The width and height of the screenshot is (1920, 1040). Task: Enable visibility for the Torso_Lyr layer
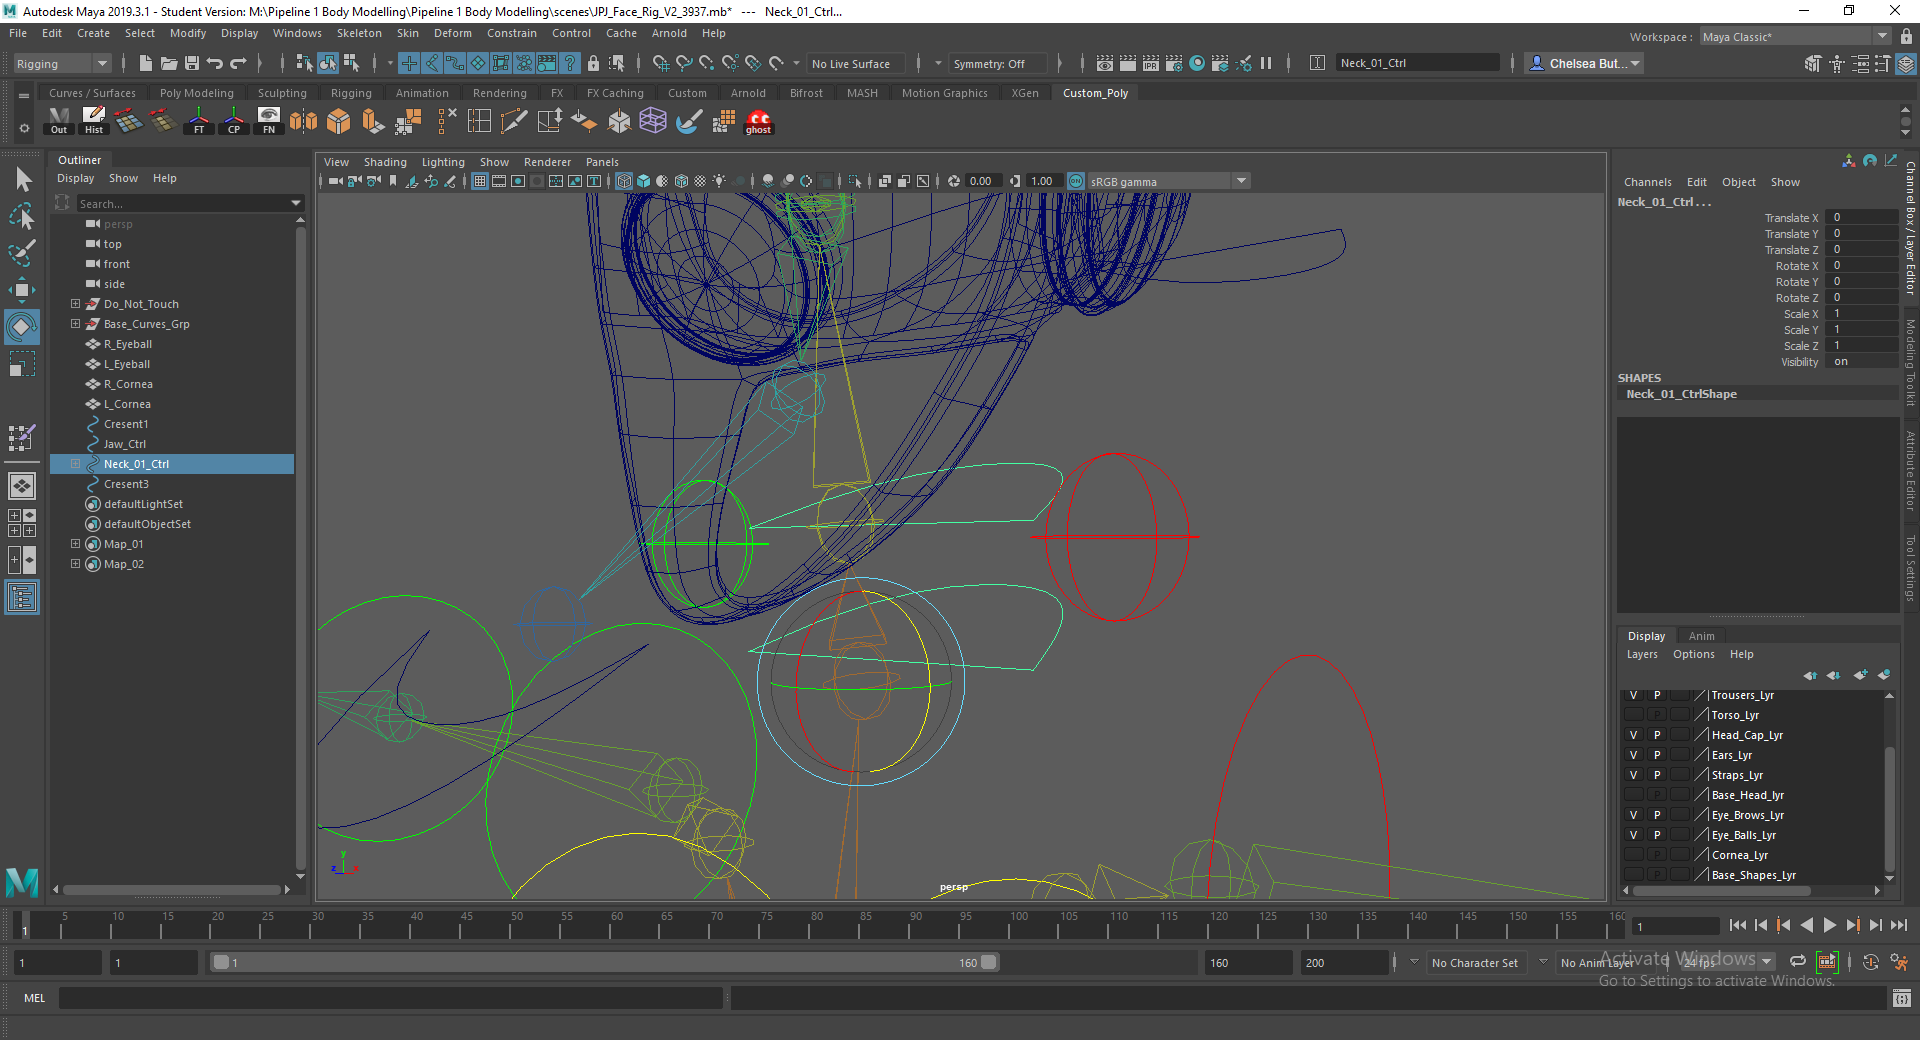[1633, 714]
